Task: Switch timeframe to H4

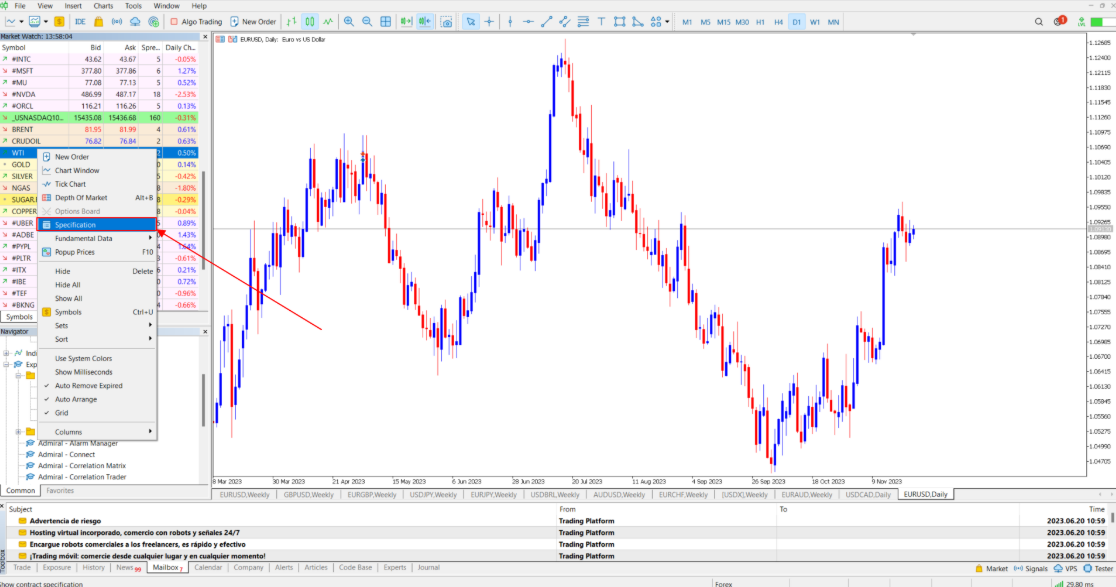Action: (x=779, y=22)
